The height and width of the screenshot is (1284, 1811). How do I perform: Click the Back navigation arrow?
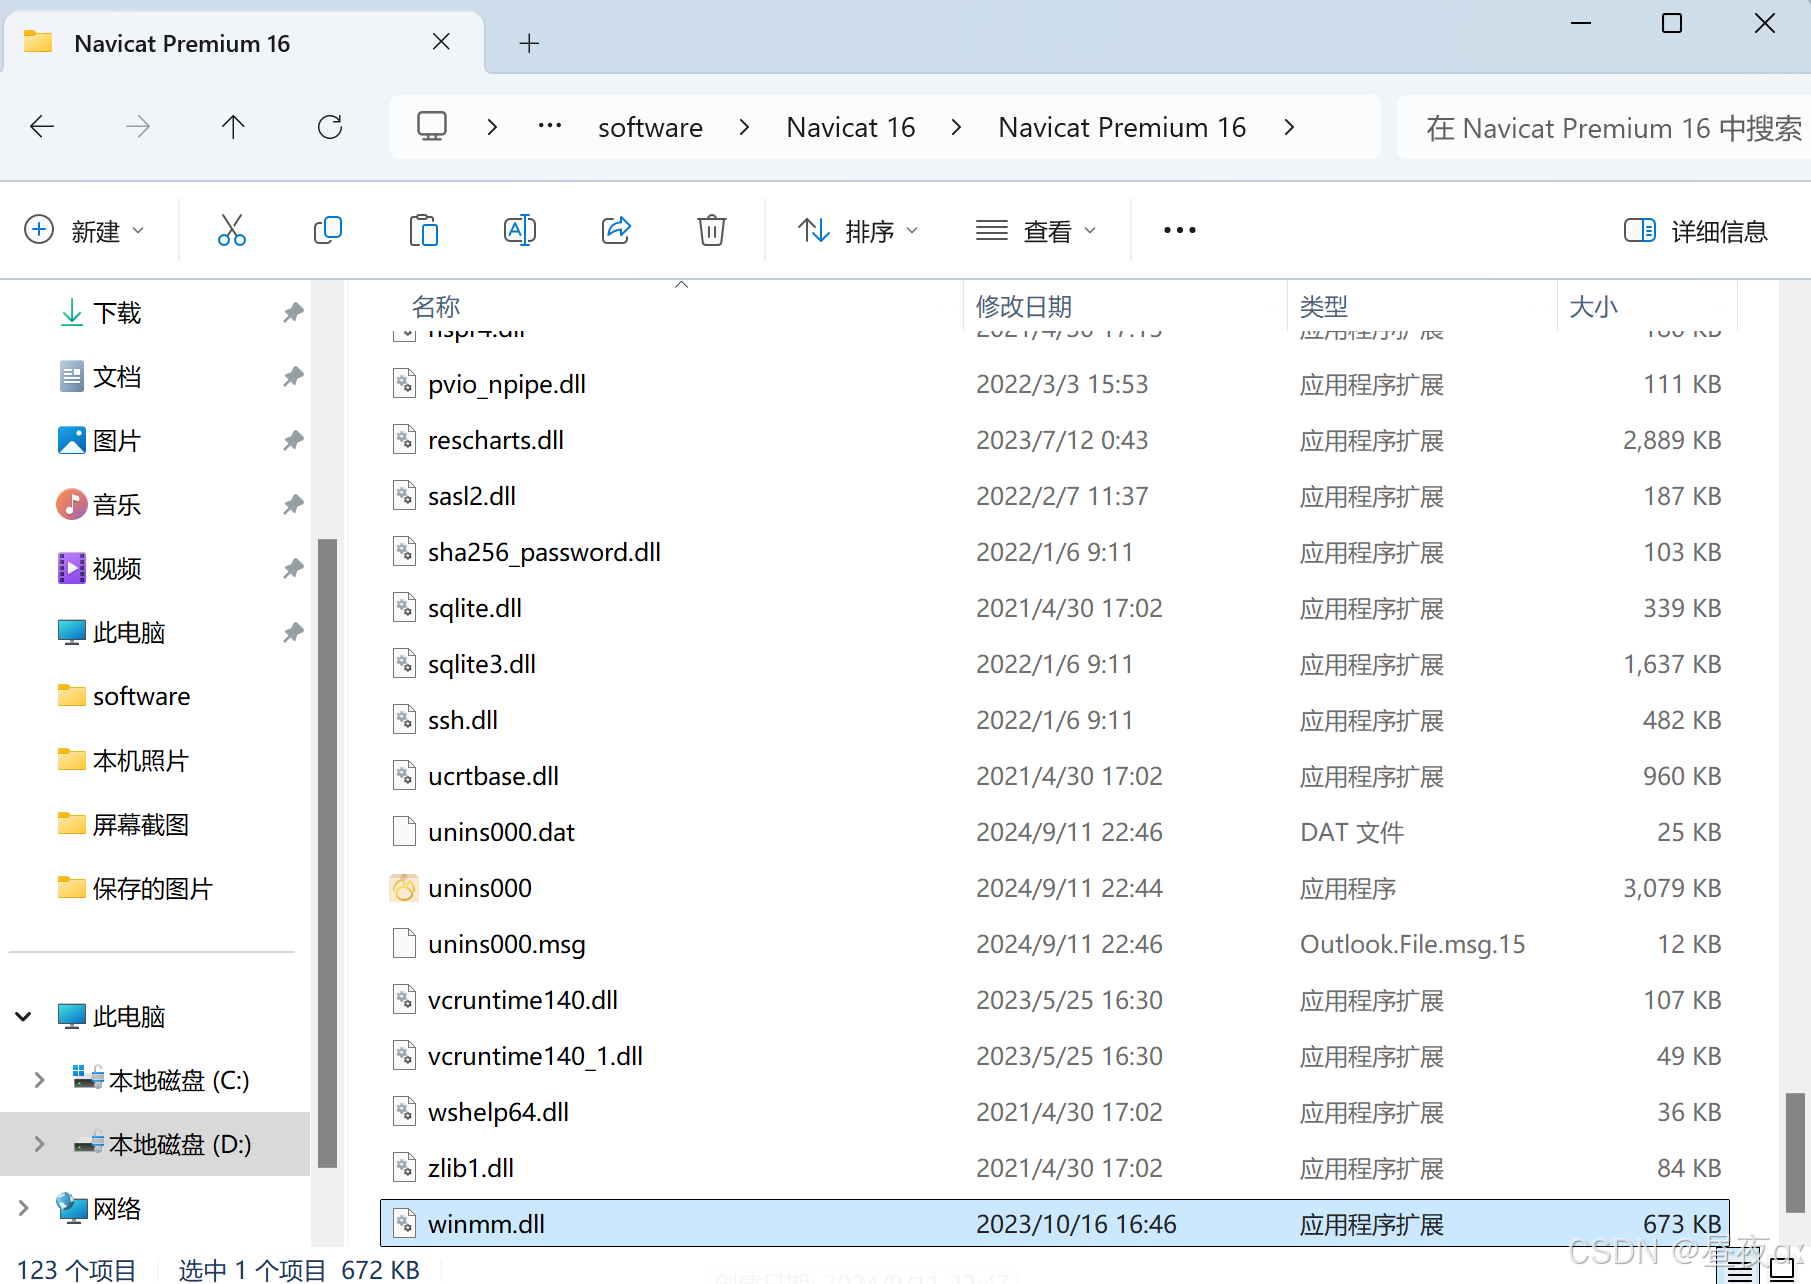42,127
